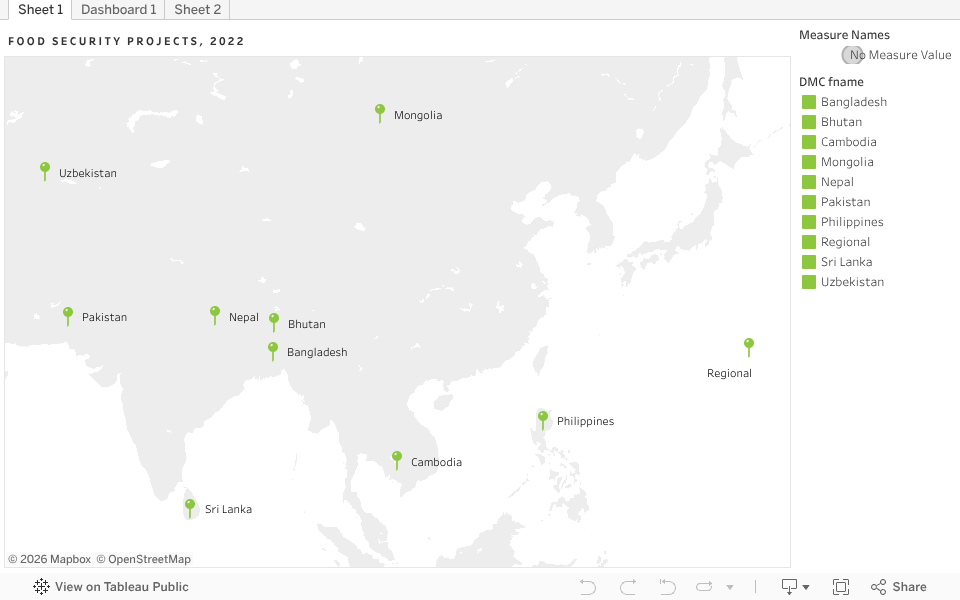Image resolution: width=960 pixels, height=600 pixels.
Task: Click the refresh/pause data icon
Action: [x=704, y=587]
